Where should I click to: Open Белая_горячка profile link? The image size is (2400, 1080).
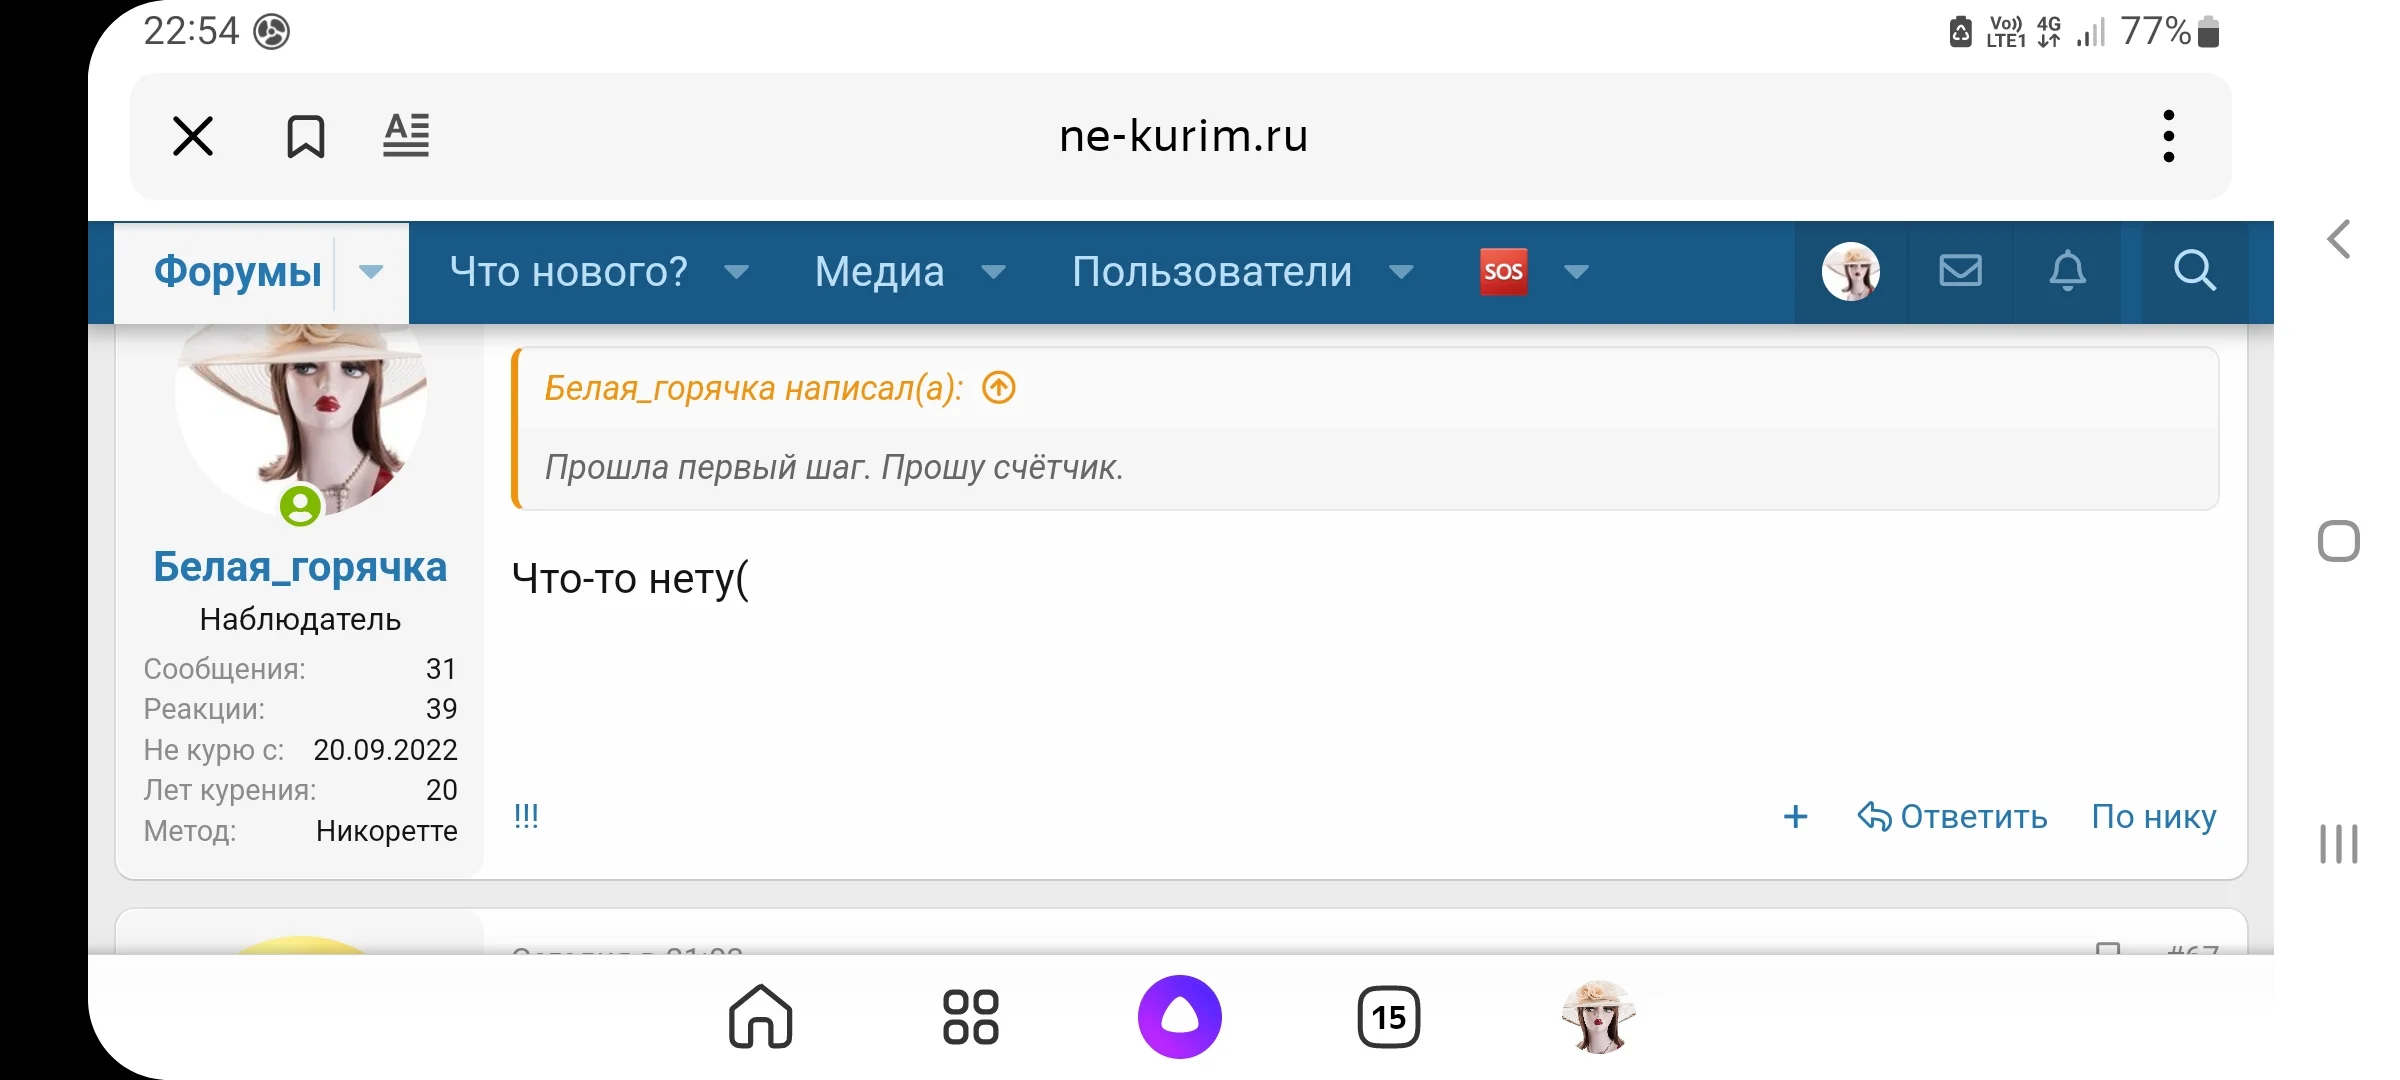(298, 567)
